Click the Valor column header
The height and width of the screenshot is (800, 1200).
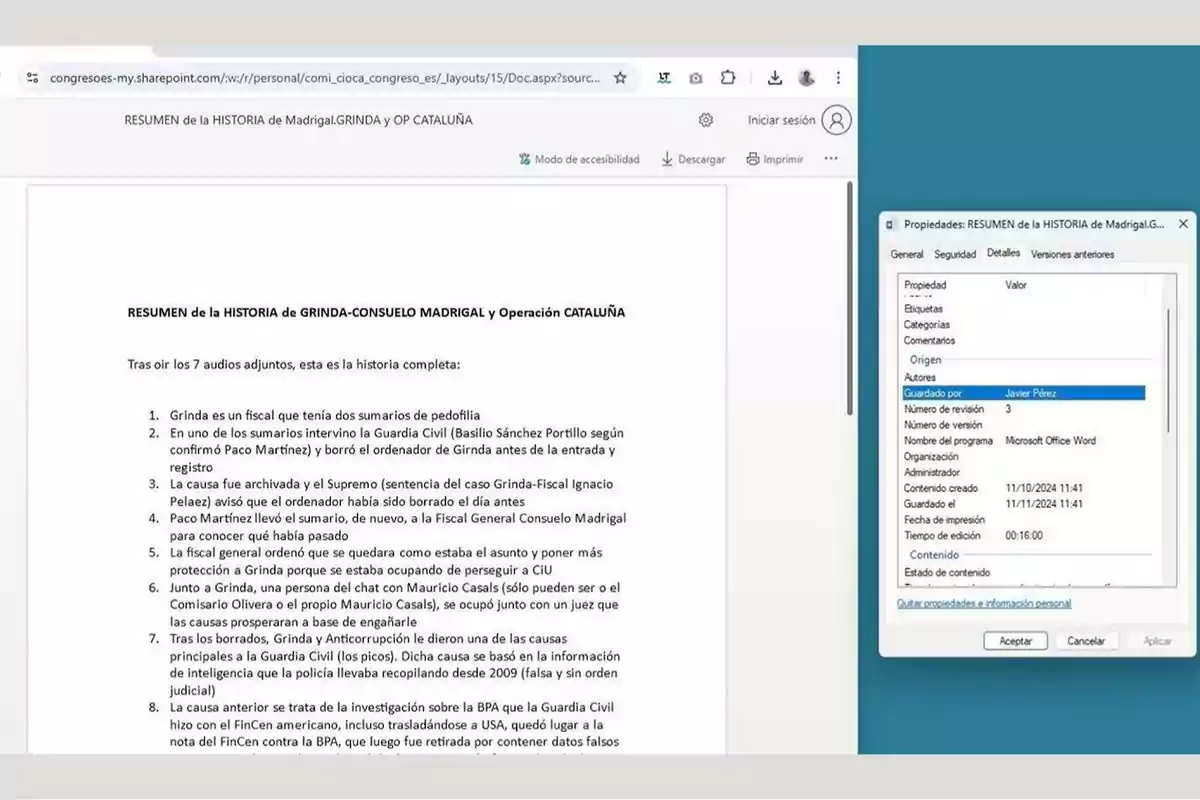[1016, 285]
